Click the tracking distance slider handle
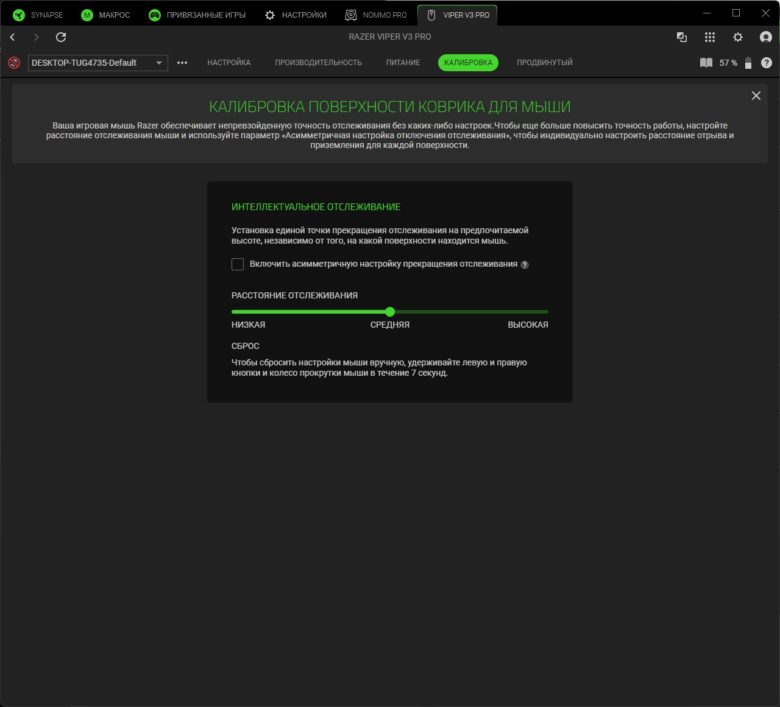Viewport: 780px width, 707px height. (390, 312)
